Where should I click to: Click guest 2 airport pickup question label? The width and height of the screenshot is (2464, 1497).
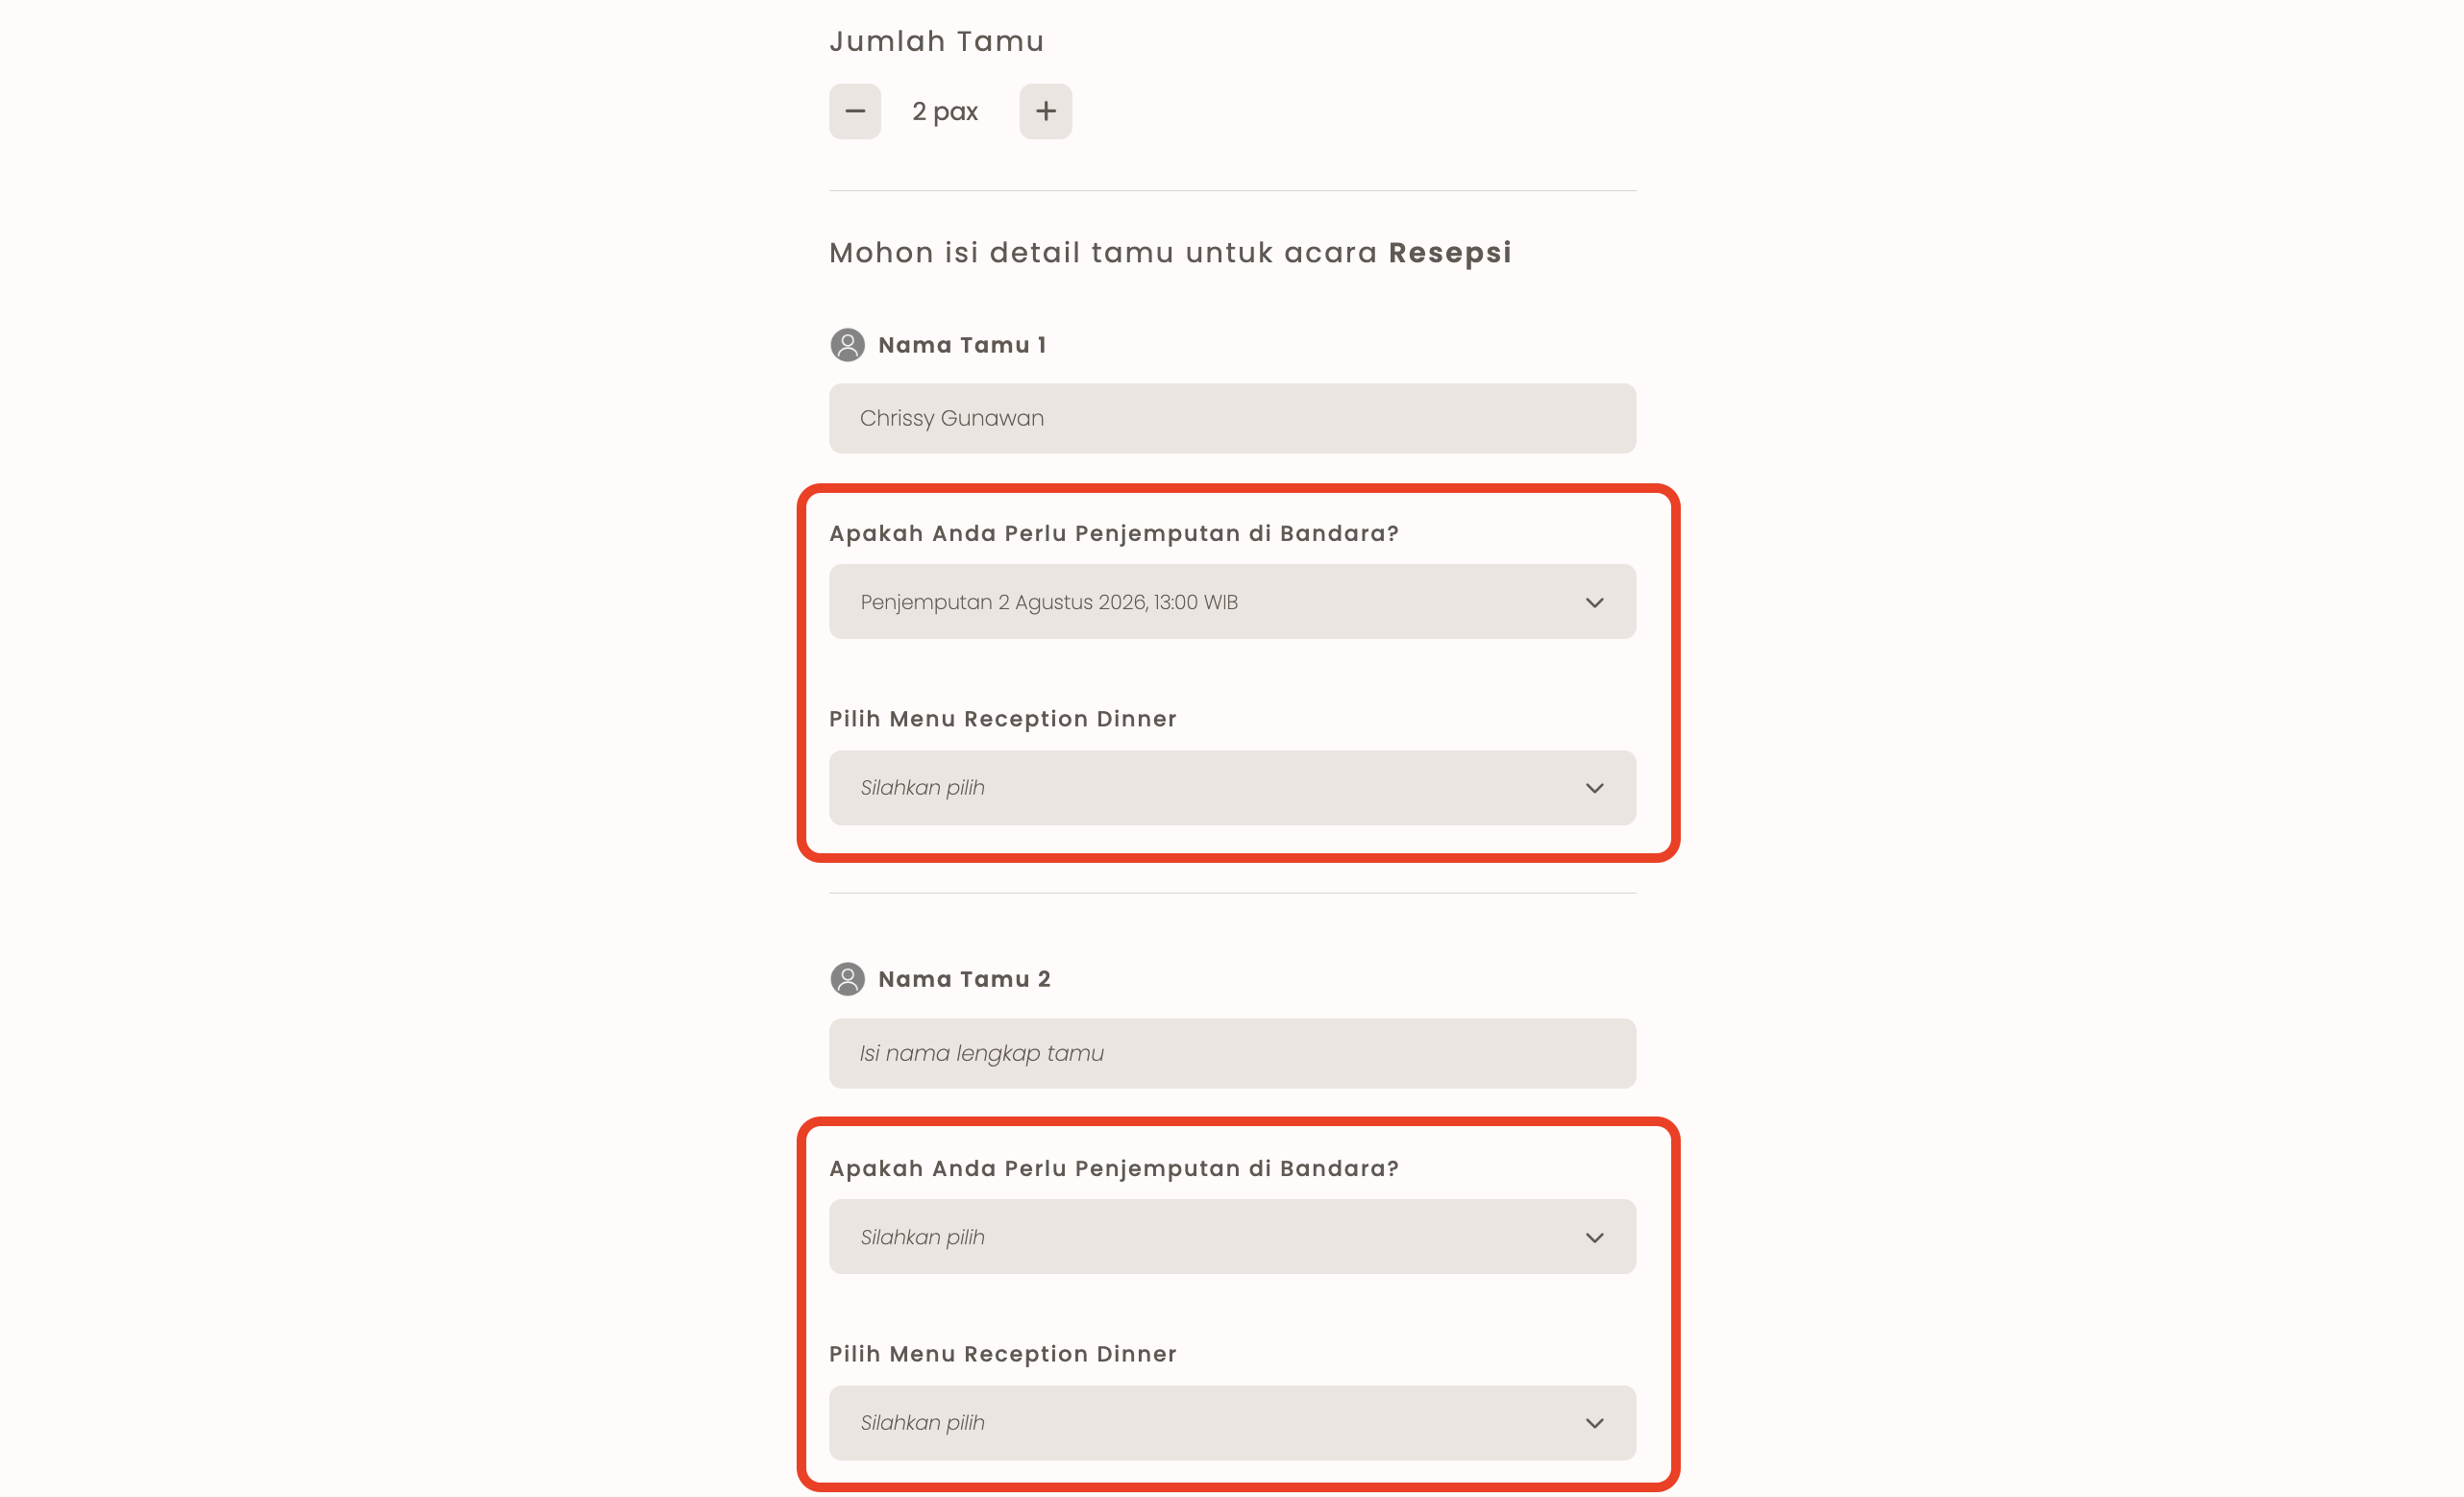(x=1113, y=1168)
